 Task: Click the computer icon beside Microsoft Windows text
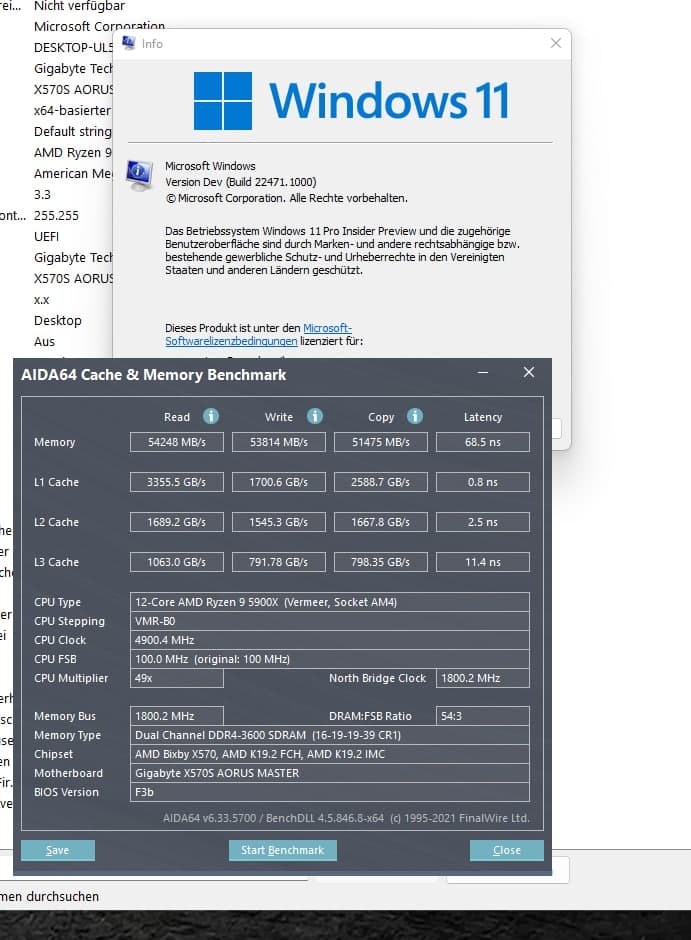click(139, 175)
